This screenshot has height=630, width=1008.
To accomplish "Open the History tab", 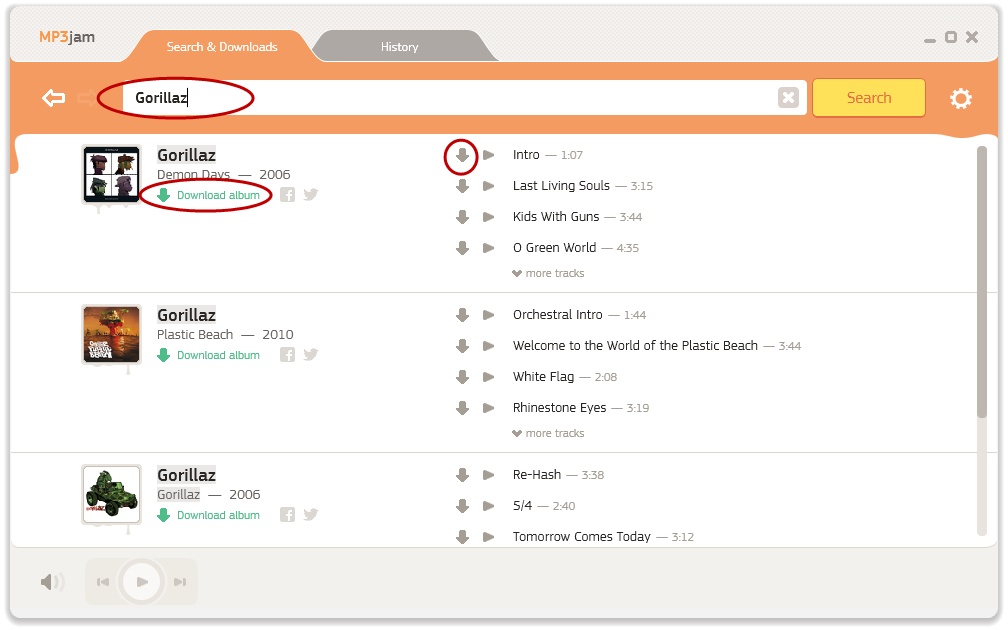I will (x=399, y=47).
